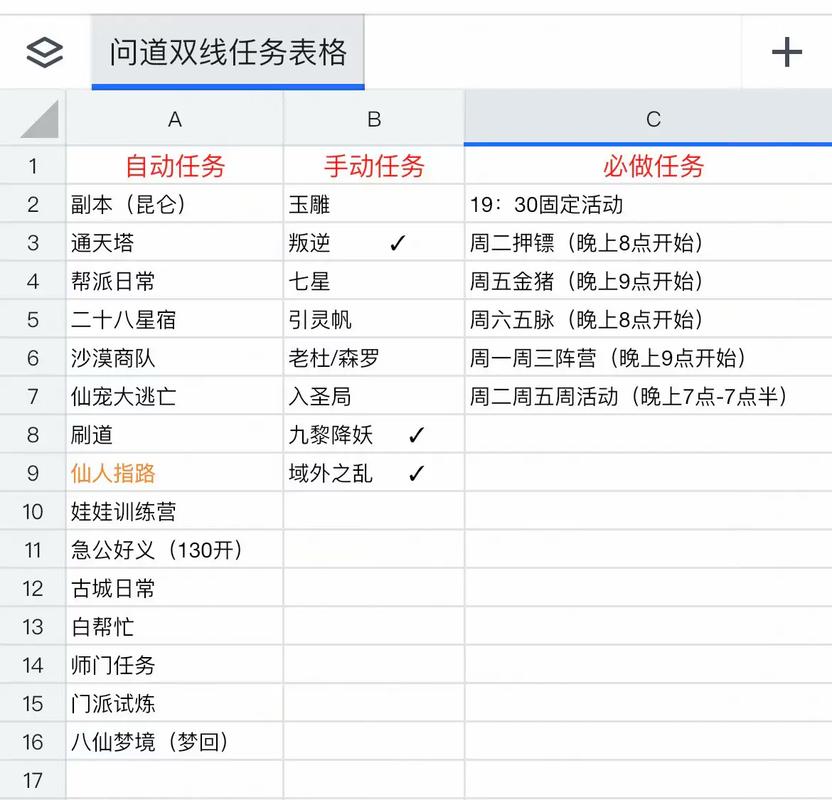Viewport: 832px width, 800px height.
Task: Select cell 副本（昆仑）
Action: pos(175,204)
